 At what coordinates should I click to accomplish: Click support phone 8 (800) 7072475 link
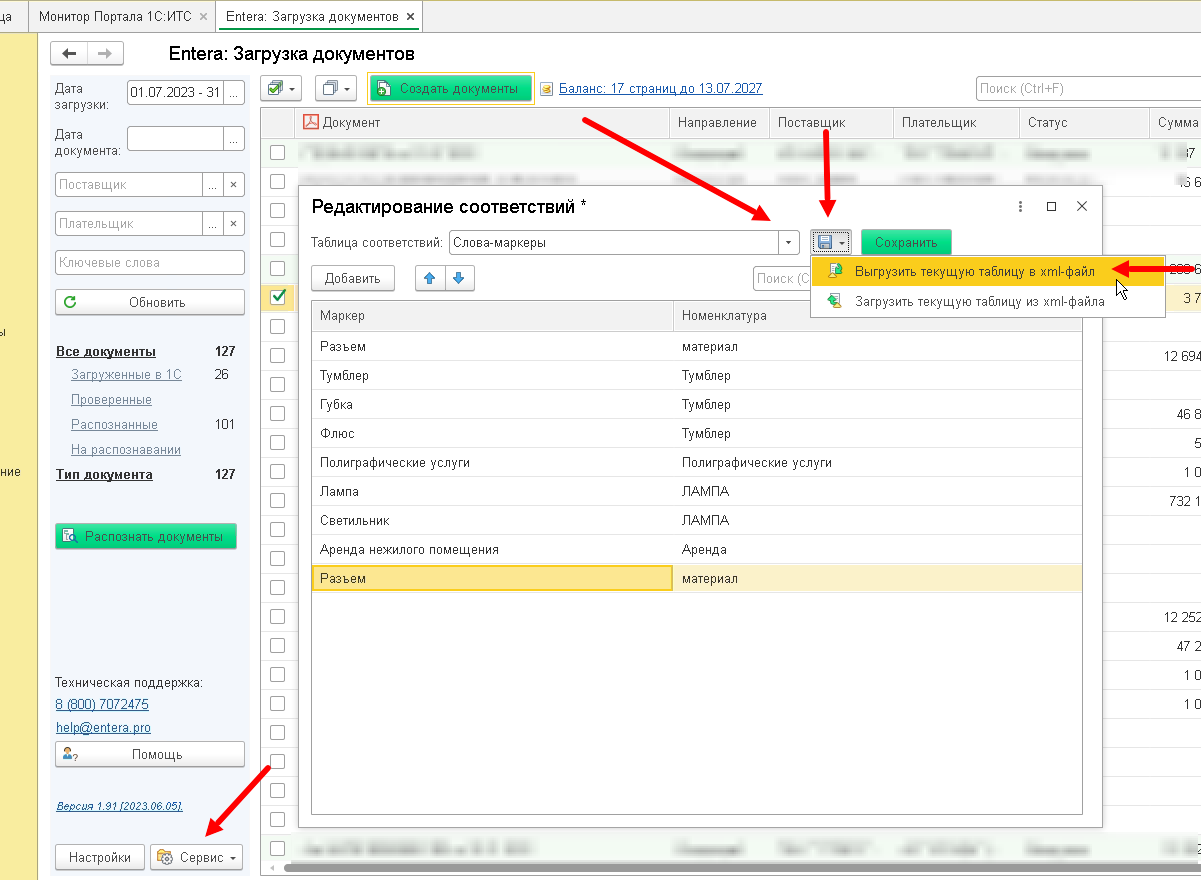pyautogui.click(x=102, y=705)
